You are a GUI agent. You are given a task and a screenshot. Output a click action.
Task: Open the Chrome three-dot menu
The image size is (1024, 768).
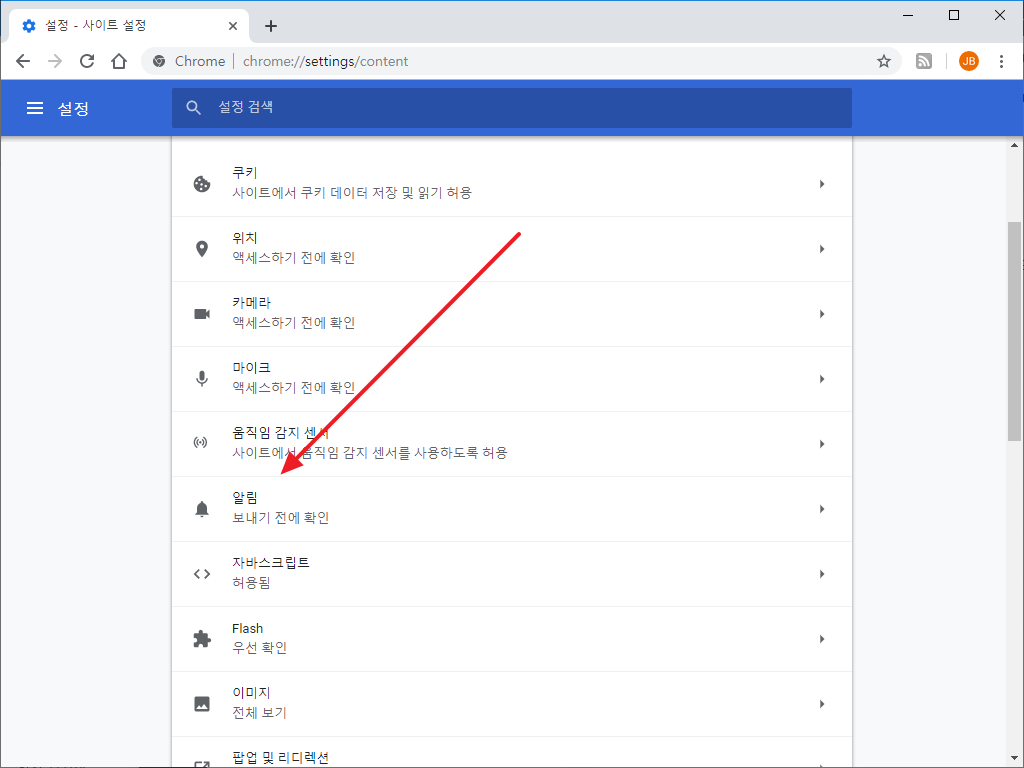(1001, 61)
